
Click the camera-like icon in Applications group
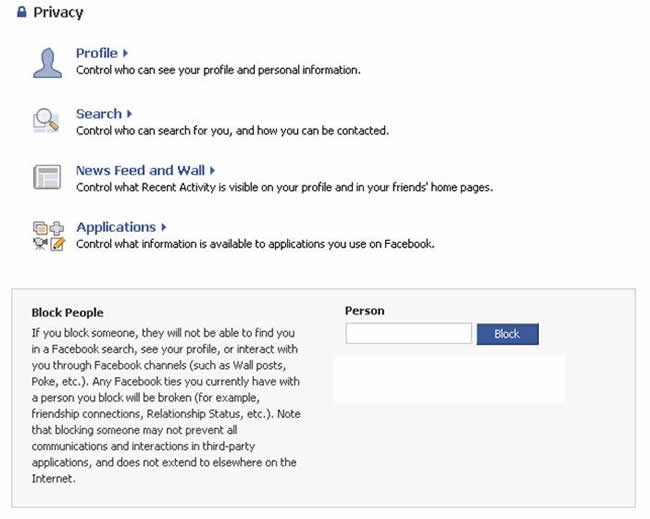[x=40, y=244]
